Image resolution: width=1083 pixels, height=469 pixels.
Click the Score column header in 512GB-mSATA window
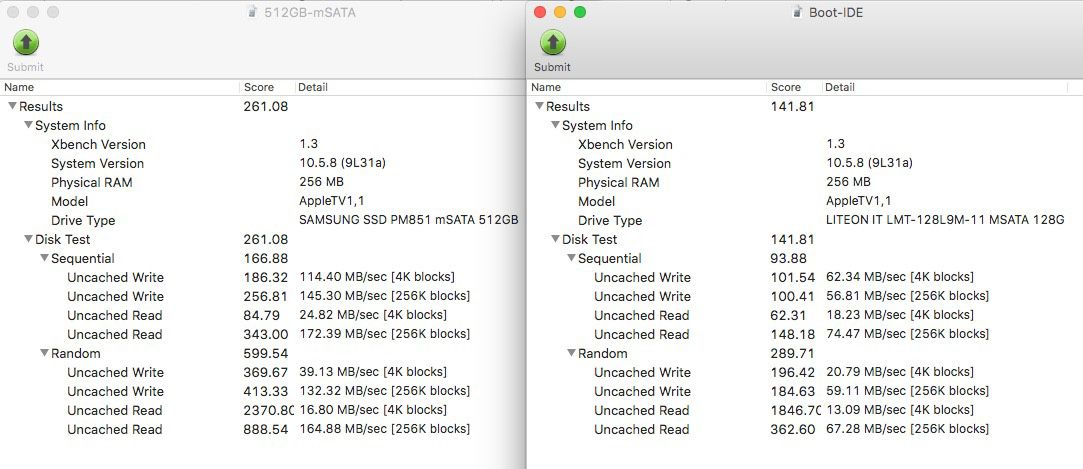click(x=267, y=87)
